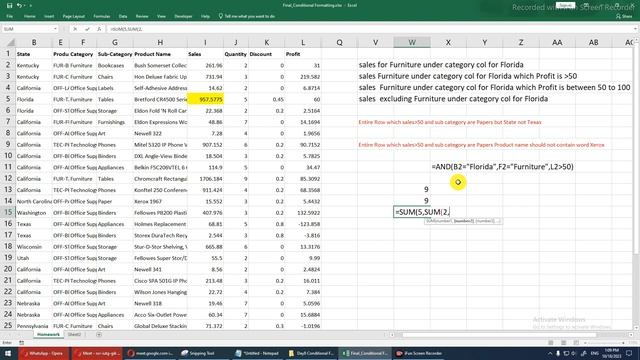Click profit cell -123.858
This screenshot has width=640, height=360.
(x=303, y=224)
